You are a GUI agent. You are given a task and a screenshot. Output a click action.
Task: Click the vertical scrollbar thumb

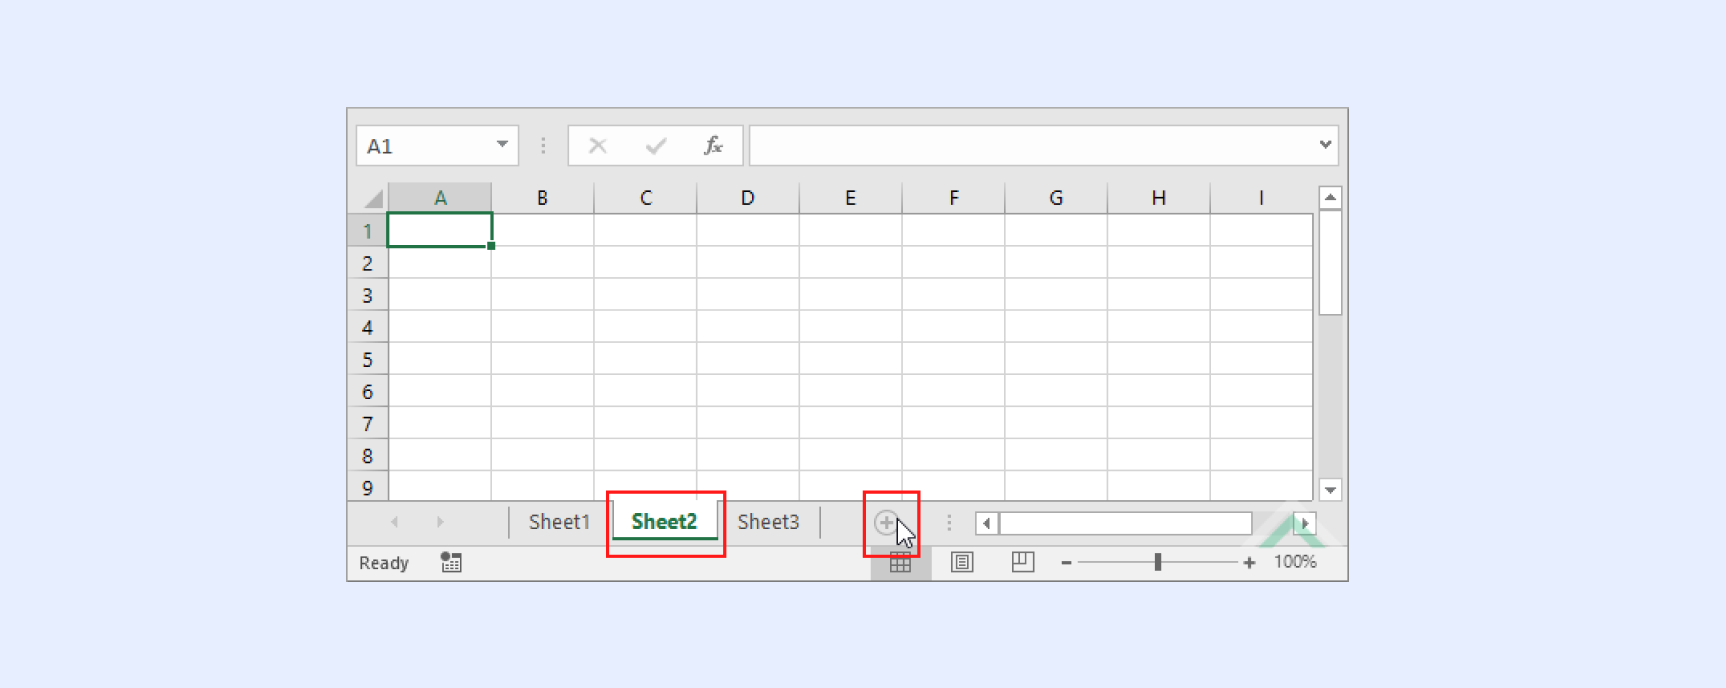point(1330,262)
